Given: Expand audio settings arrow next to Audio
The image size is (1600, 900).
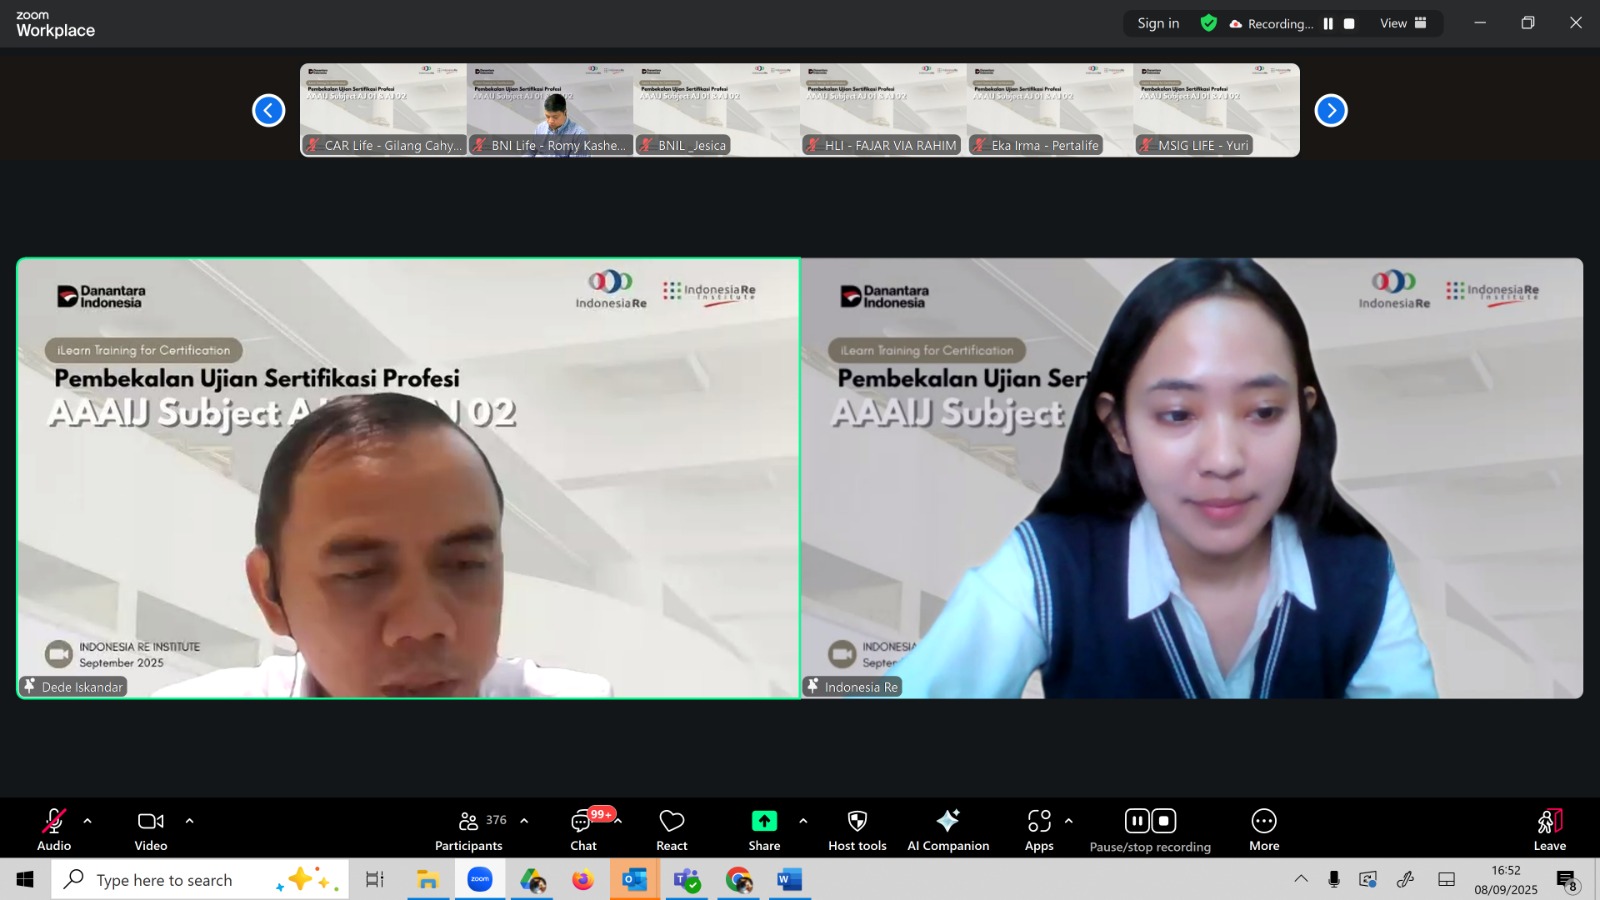Looking at the screenshot, I should pos(88,821).
